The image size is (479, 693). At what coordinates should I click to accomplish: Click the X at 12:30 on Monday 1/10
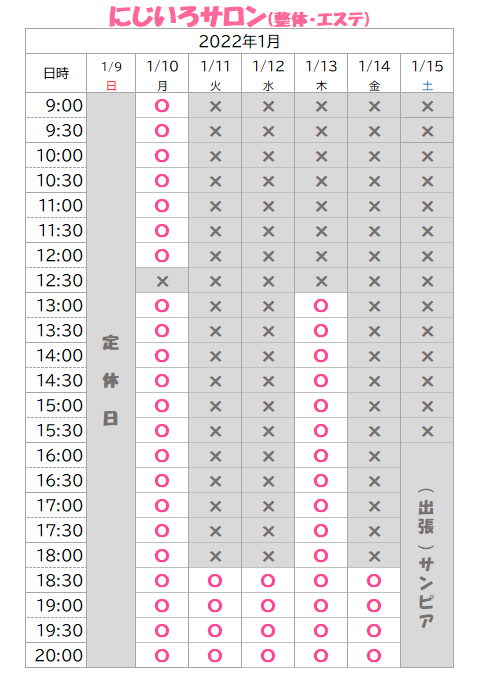162,281
